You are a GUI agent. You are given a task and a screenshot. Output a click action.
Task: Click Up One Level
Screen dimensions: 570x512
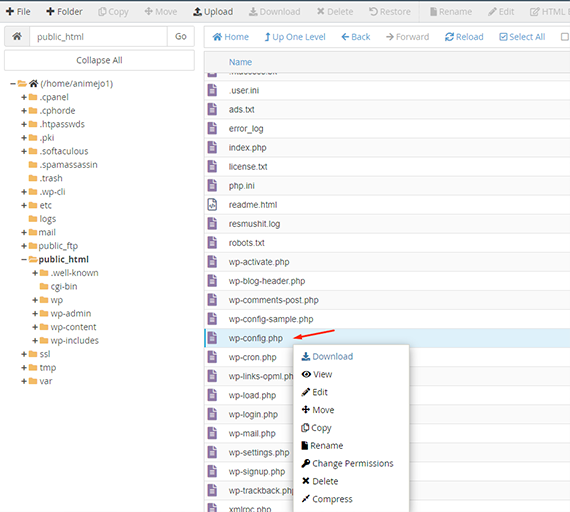click(x=295, y=37)
